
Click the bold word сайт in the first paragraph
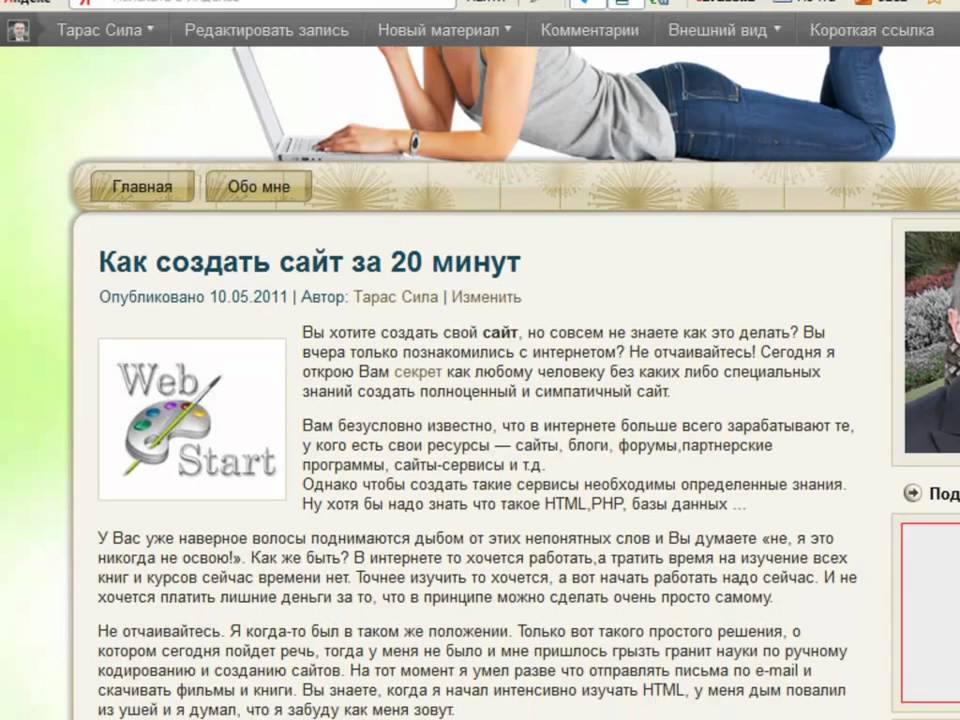coord(500,332)
